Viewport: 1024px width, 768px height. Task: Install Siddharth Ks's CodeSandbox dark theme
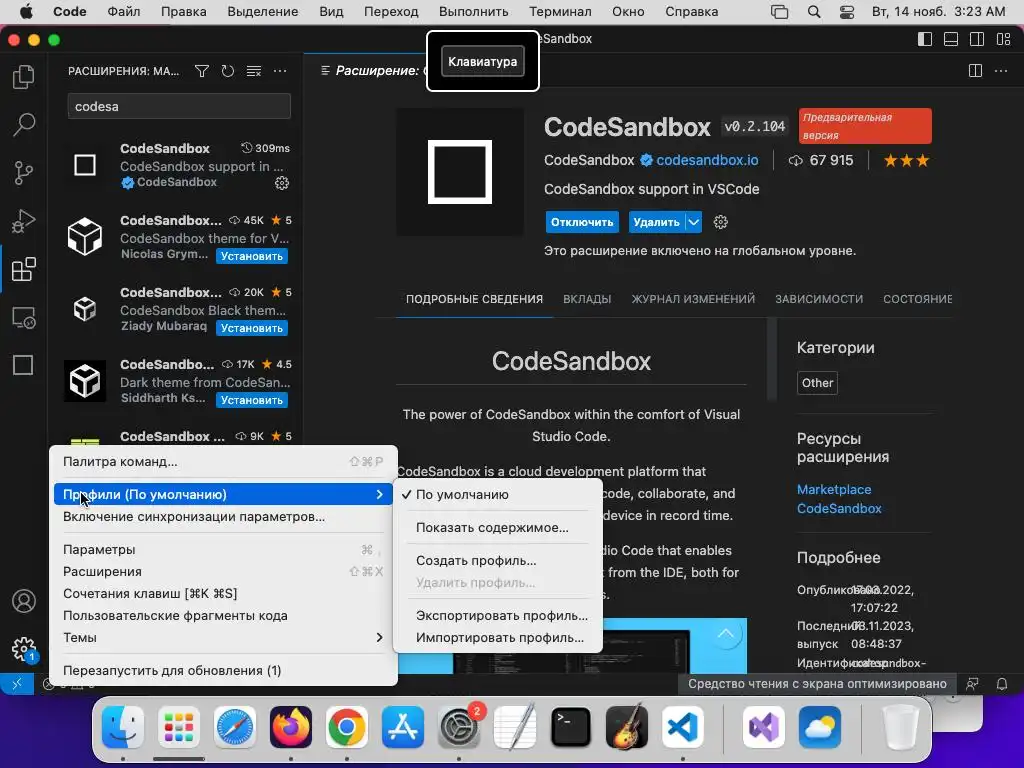(x=251, y=400)
